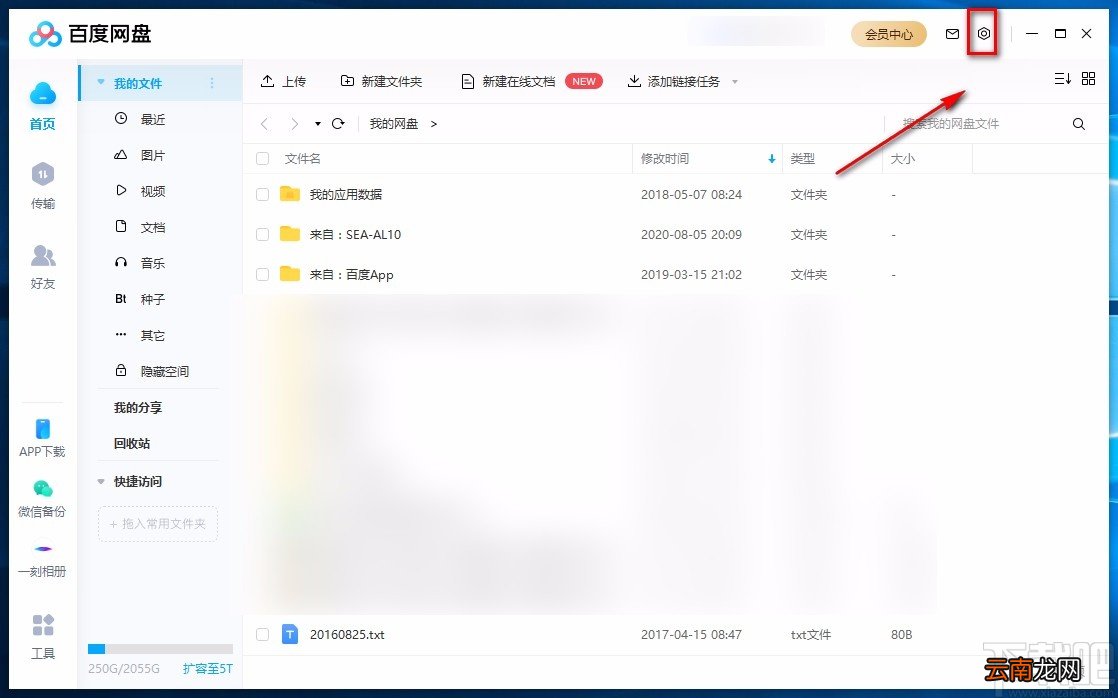This screenshot has width=1118, height=698.
Task: Tick the select-all checkbox by 文件名
Action: pos(262,158)
